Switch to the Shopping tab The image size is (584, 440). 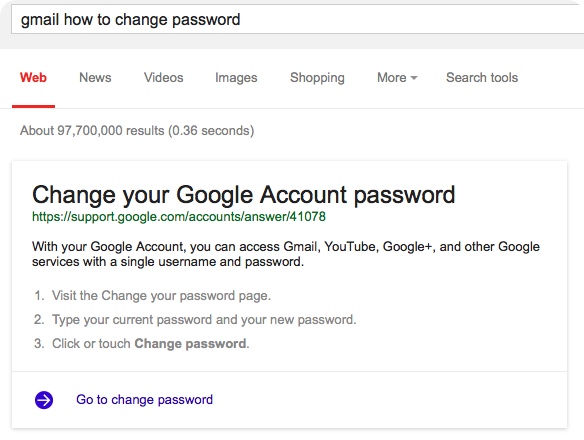pos(317,78)
